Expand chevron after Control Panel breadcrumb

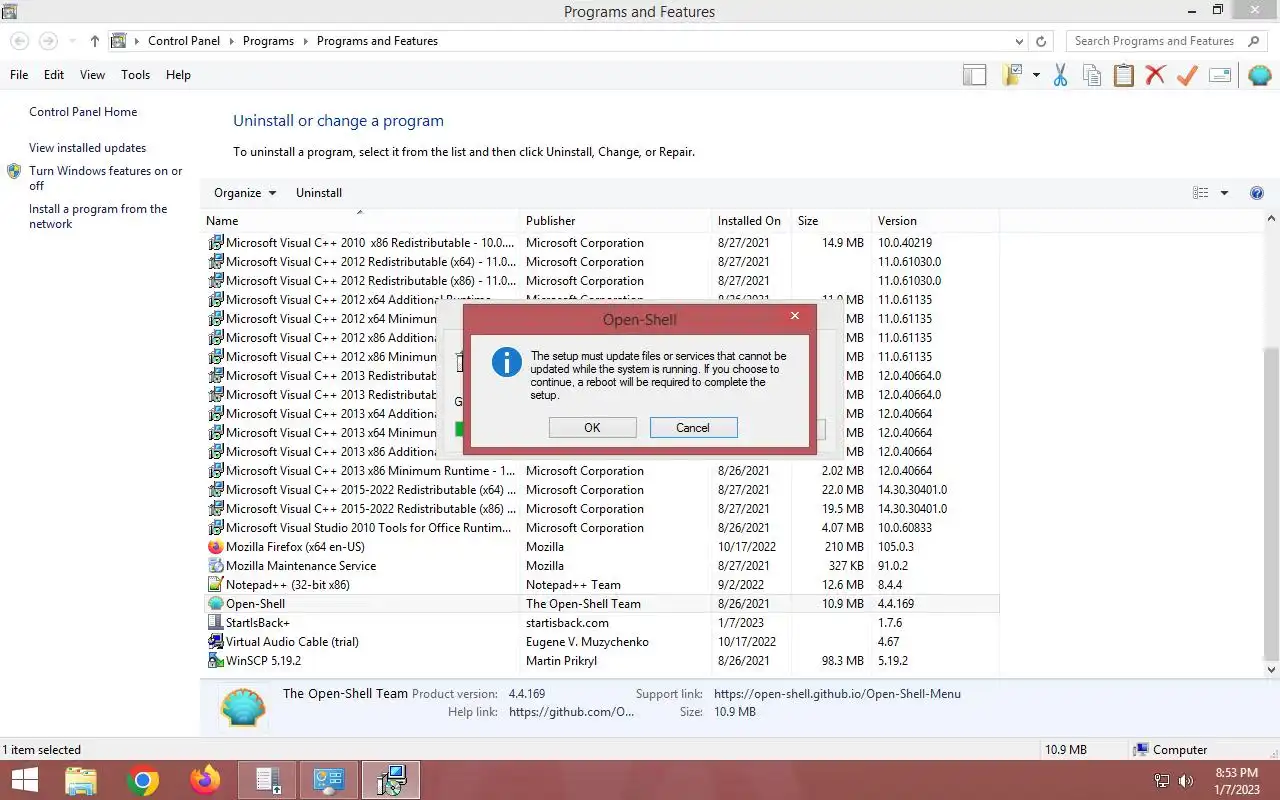point(231,41)
